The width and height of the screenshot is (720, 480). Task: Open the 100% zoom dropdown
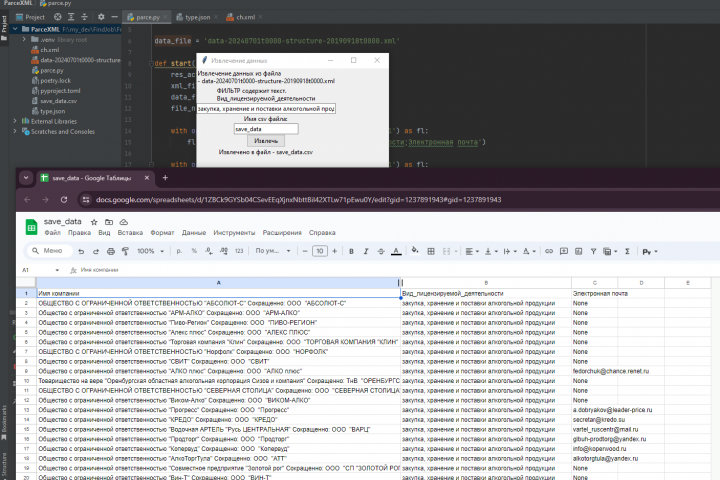(x=149, y=251)
